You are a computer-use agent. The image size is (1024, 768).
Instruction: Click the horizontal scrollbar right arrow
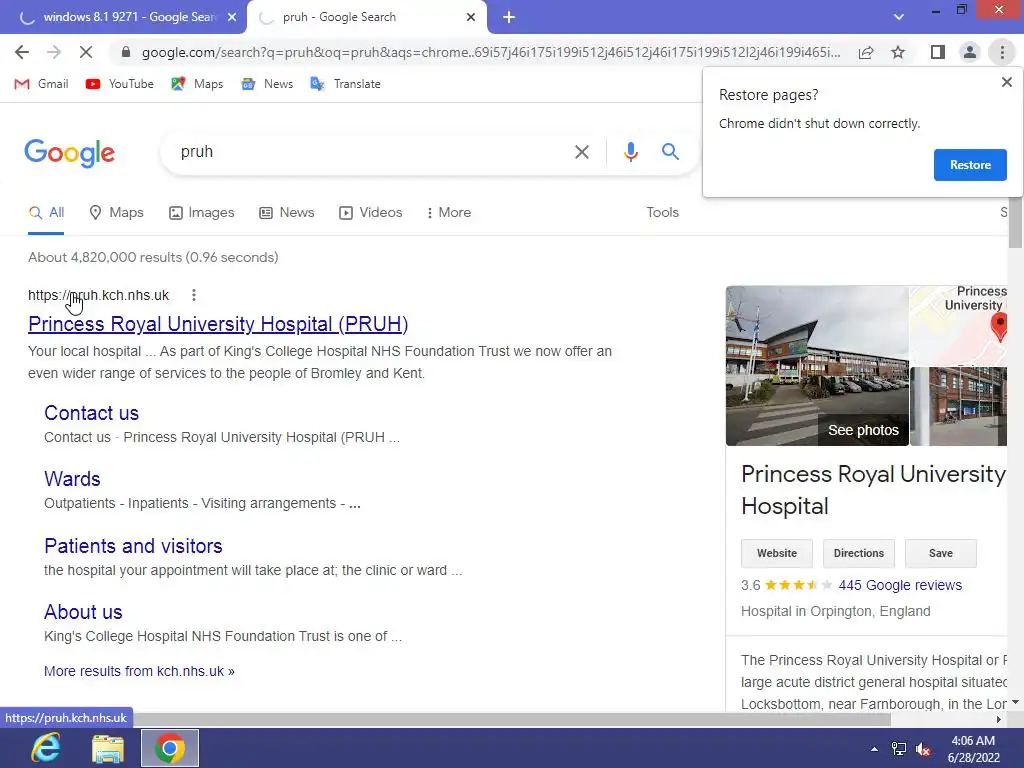click(x=999, y=720)
